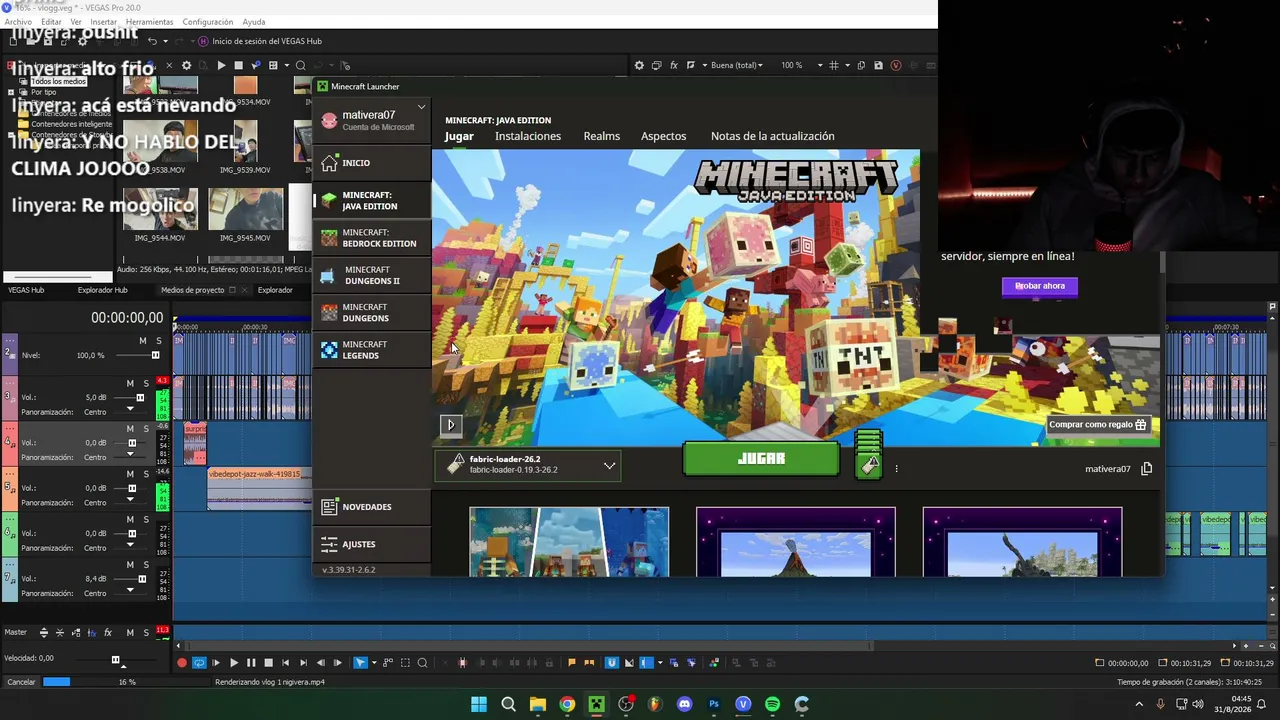Switch to the Instalaciones tab
The width and height of the screenshot is (1280, 720).
[x=528, y=136]
